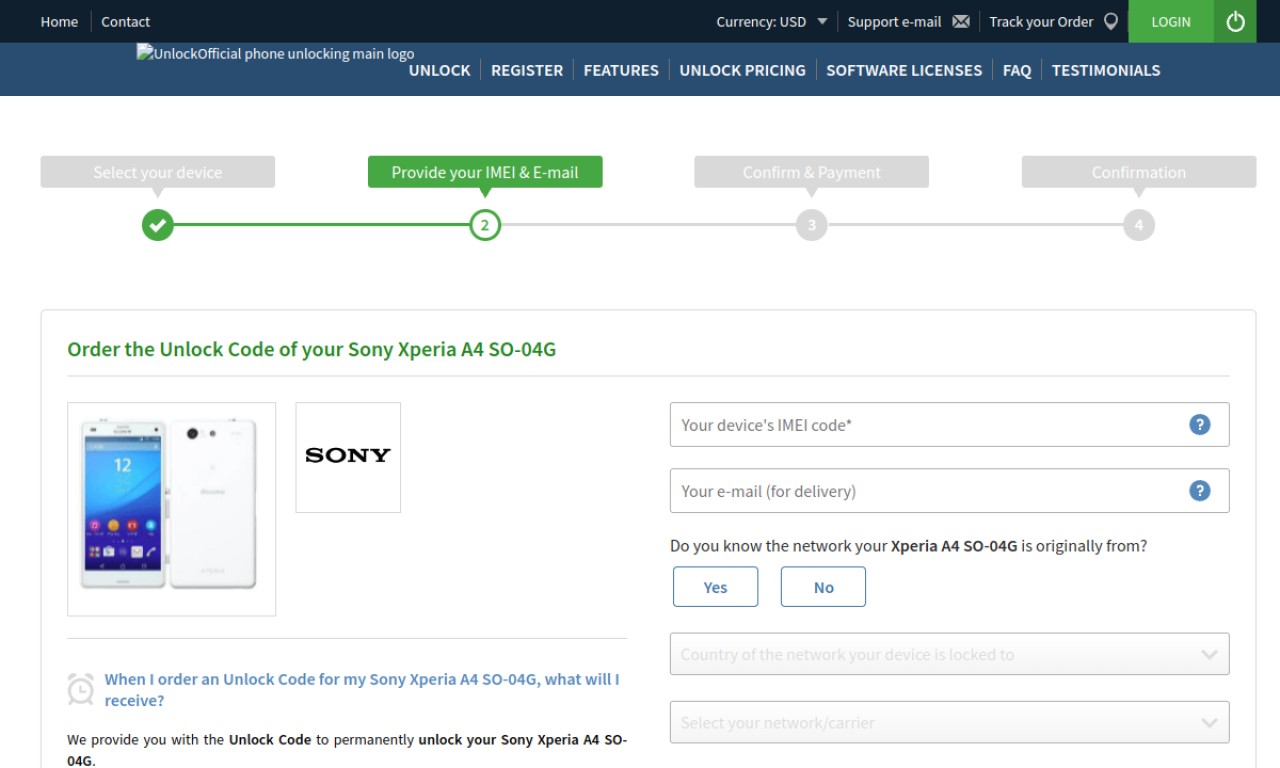The width and height of the screenshot is (1280, 768).
Task: Expand the country of network dropdown
Action: tap(949, 654)
